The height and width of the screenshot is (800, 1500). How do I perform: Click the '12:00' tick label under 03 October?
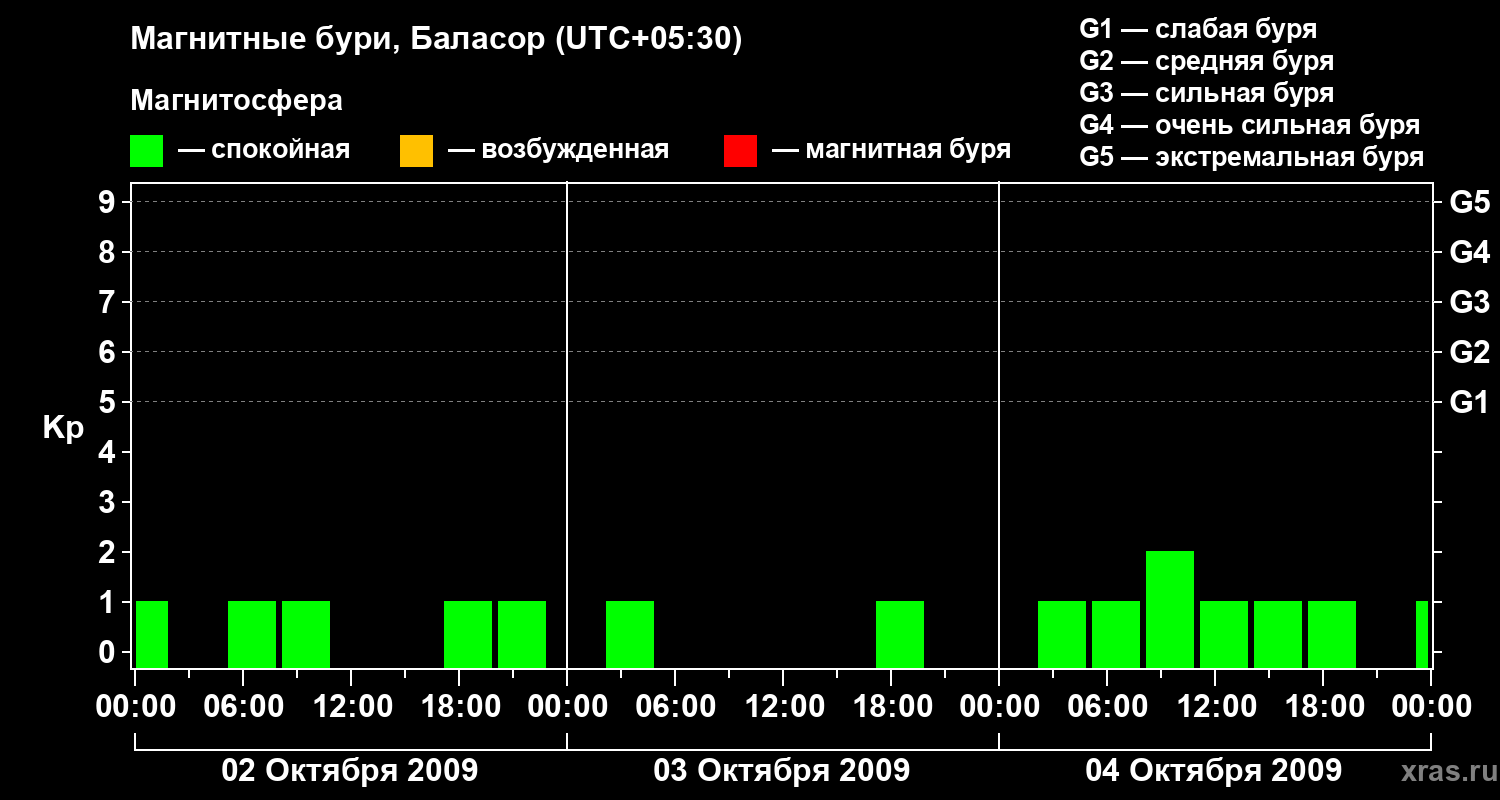tap(783, 707)
